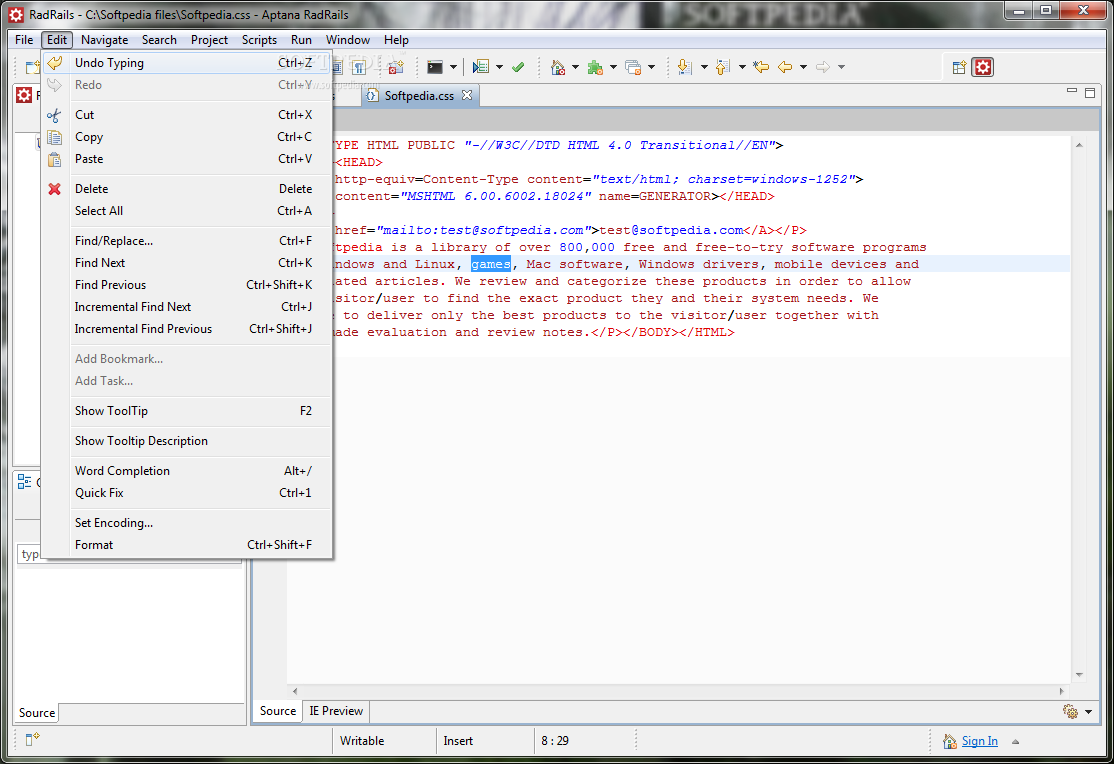Click the RadRails perspective gear icon

pyautogui.click(x=983, y=68)
